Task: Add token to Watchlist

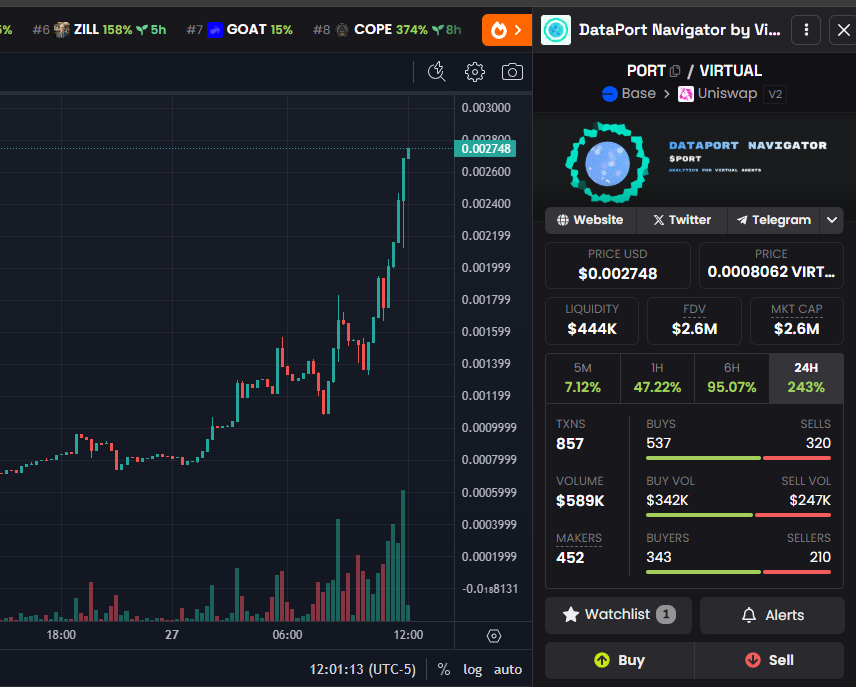Action: pyautogui.click(x=619, y=615)
